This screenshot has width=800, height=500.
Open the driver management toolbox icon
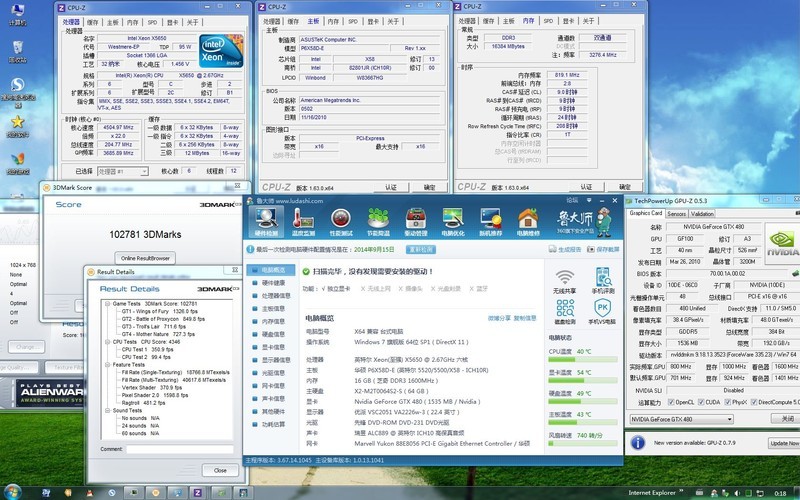click(x=416, y=221)
